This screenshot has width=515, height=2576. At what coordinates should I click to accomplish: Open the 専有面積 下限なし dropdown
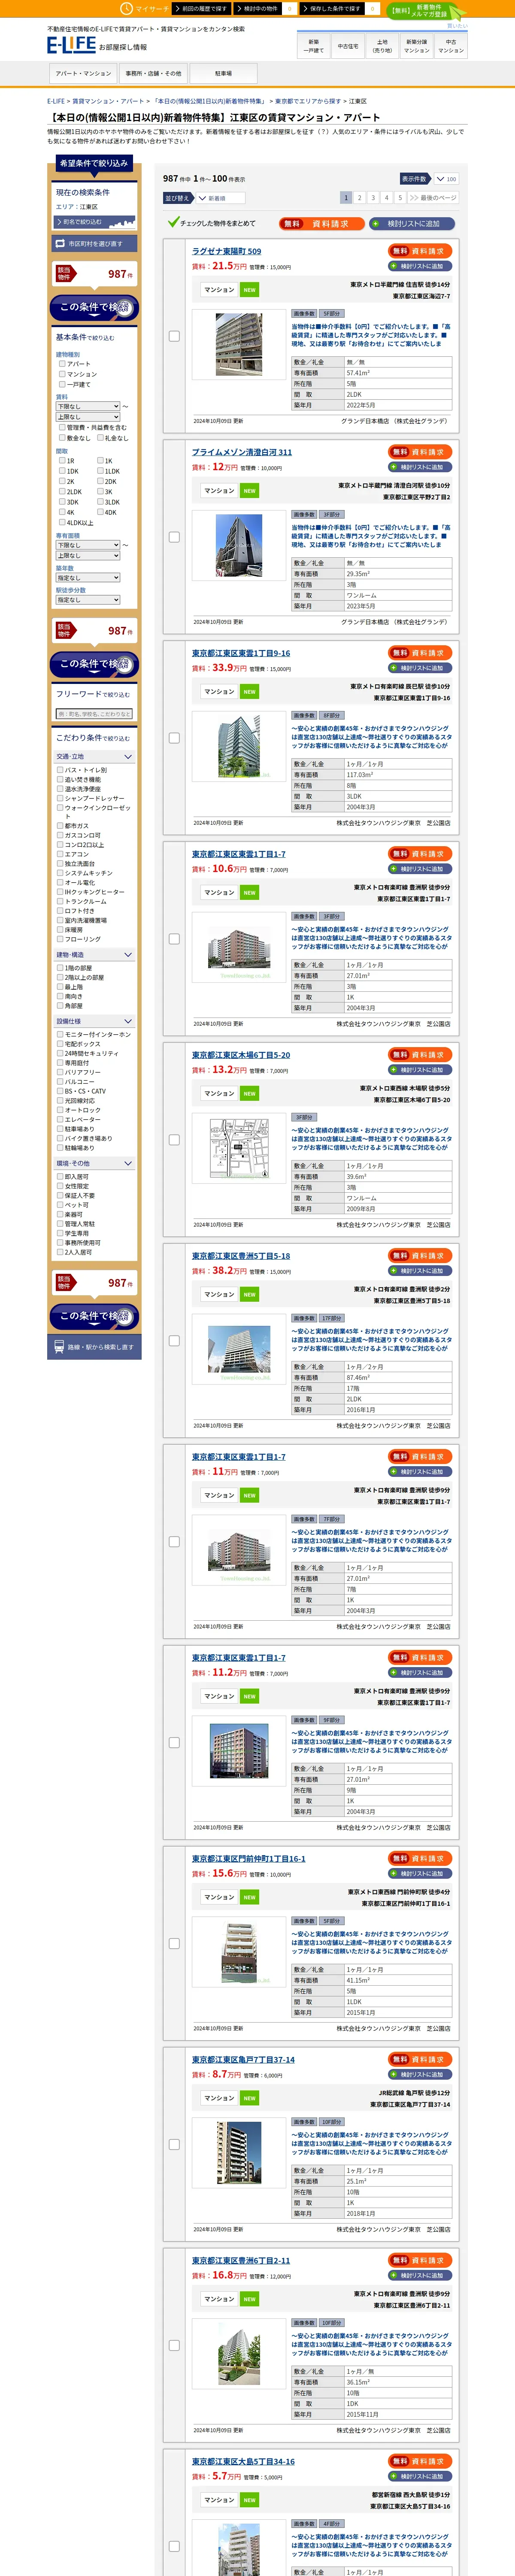(88, 545)
